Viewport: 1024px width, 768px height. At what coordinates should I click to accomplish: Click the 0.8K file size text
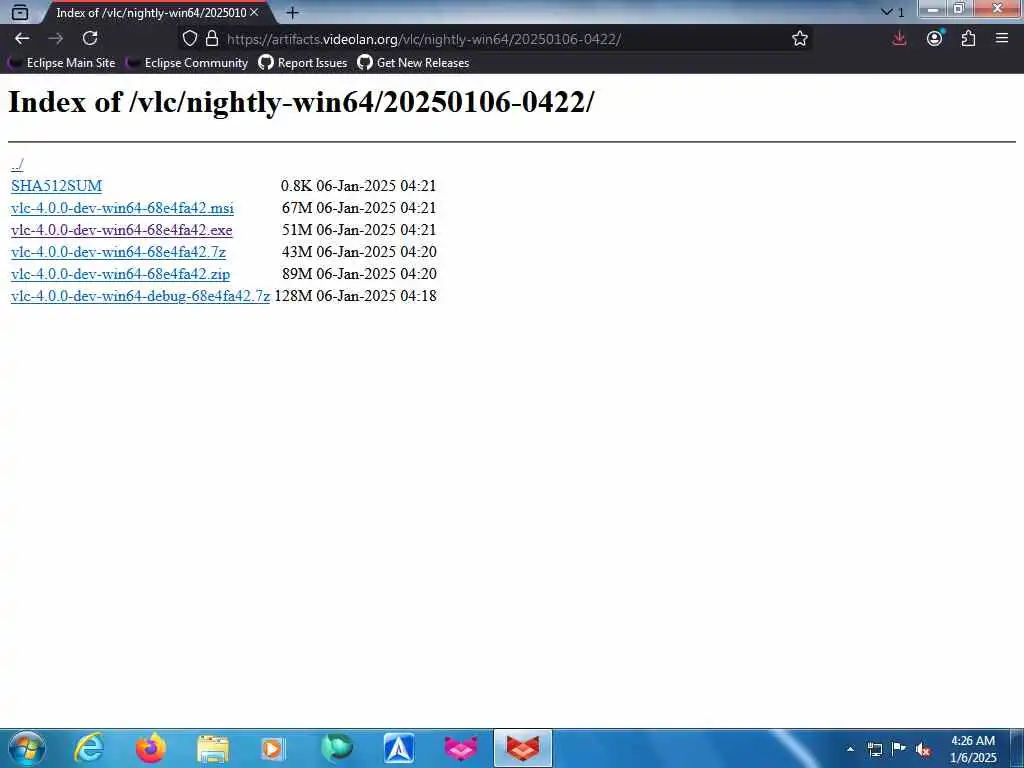(x=296, y=186)
